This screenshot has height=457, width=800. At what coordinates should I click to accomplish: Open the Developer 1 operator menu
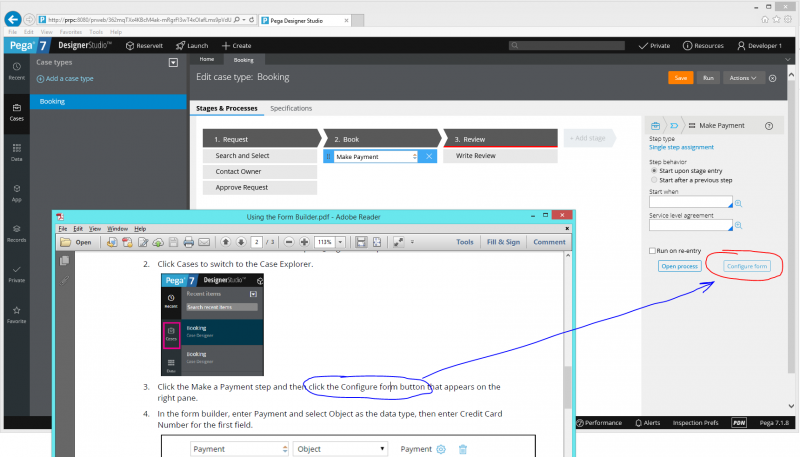[760, 45]
